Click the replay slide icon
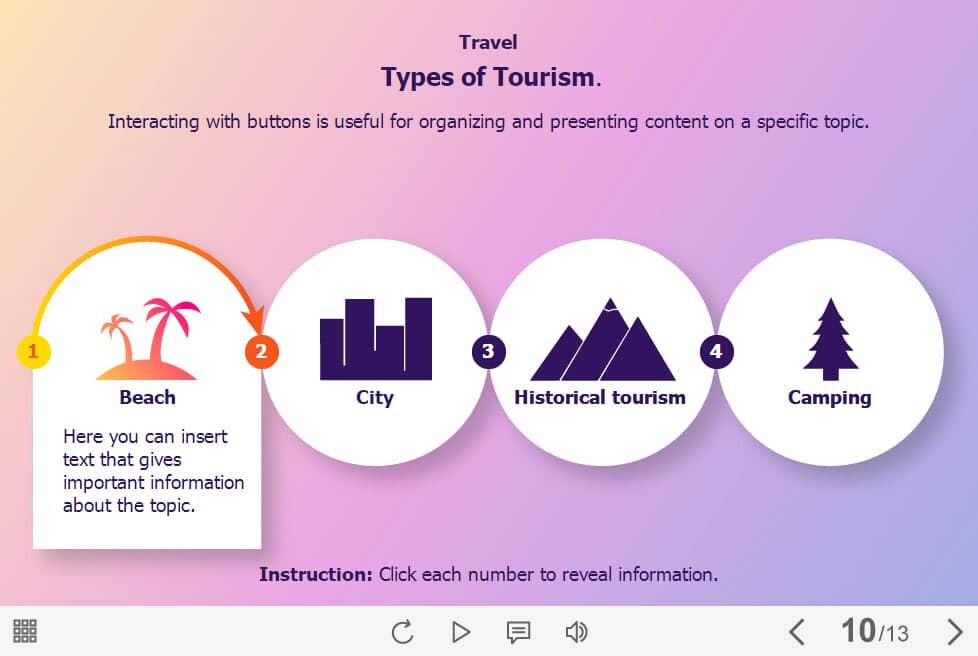978x656 pixels. point(402,632)
